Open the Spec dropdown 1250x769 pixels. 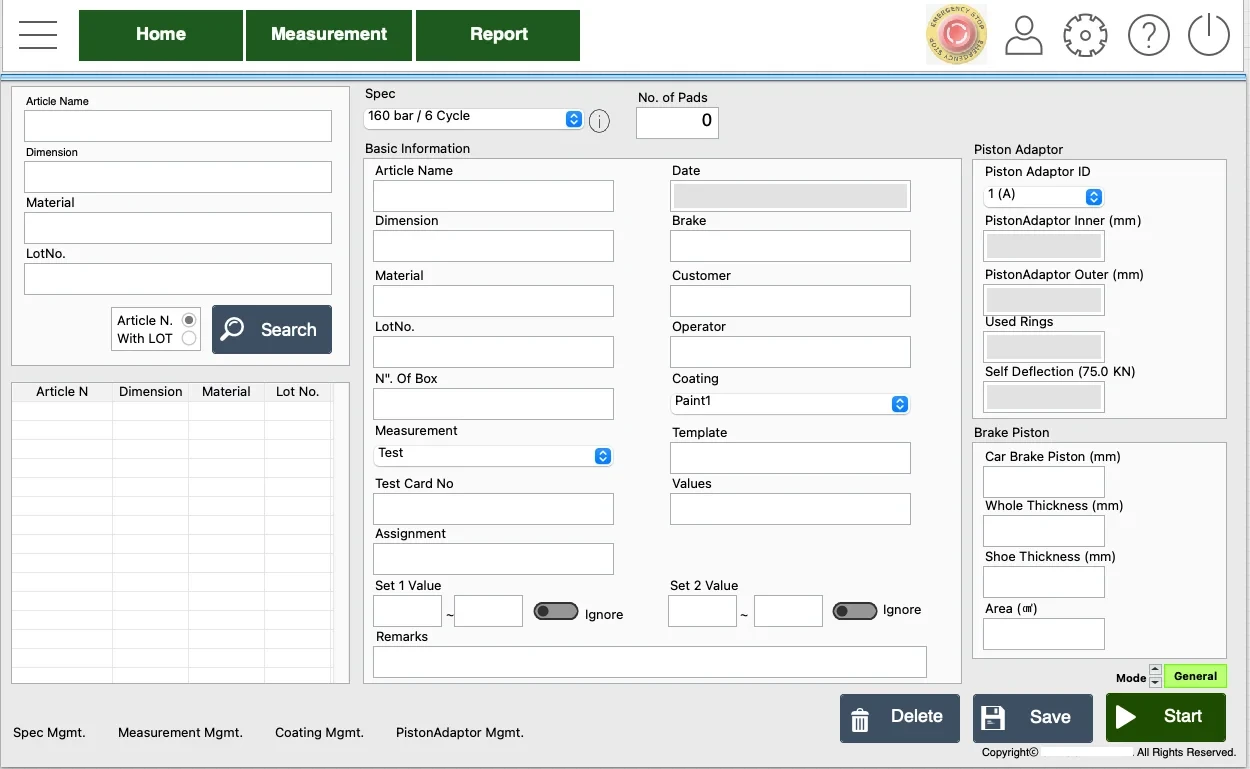(x=473, y=118)
